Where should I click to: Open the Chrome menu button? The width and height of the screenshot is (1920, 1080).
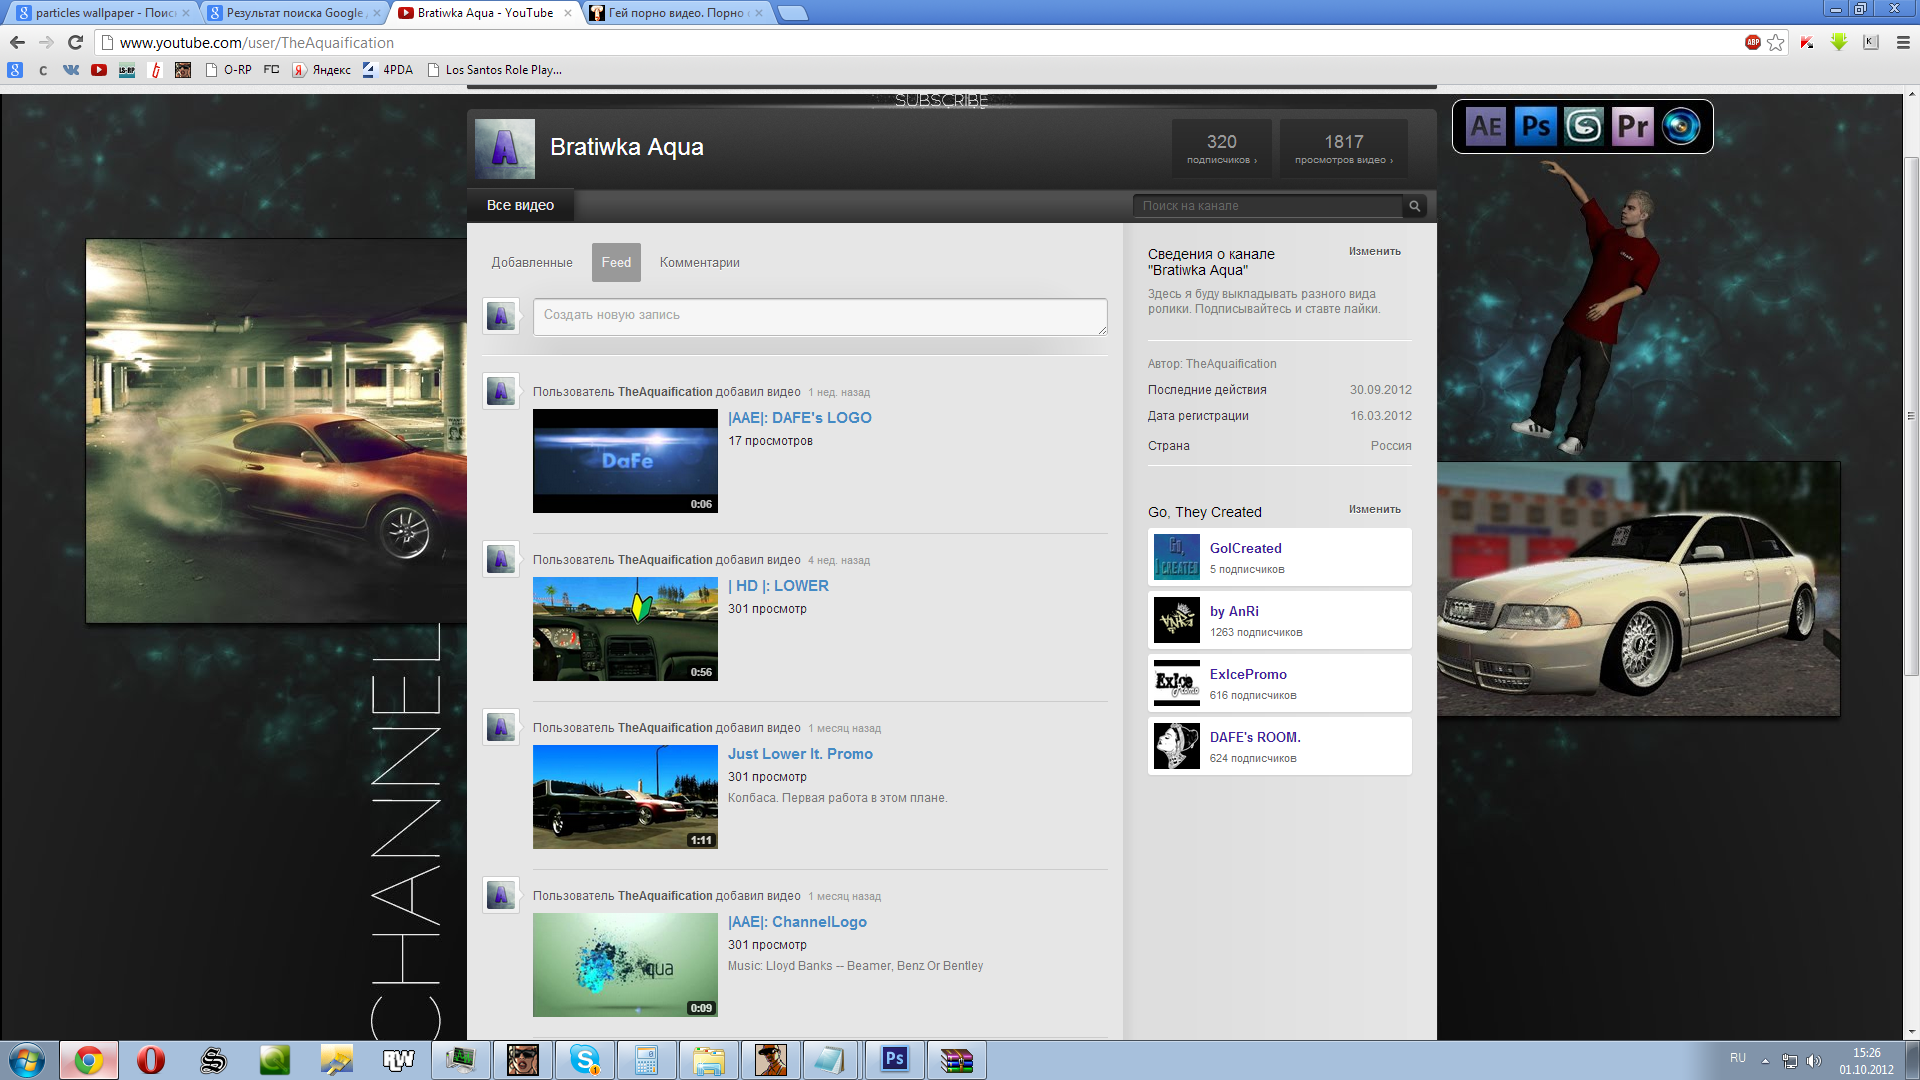coord(1903,42)
